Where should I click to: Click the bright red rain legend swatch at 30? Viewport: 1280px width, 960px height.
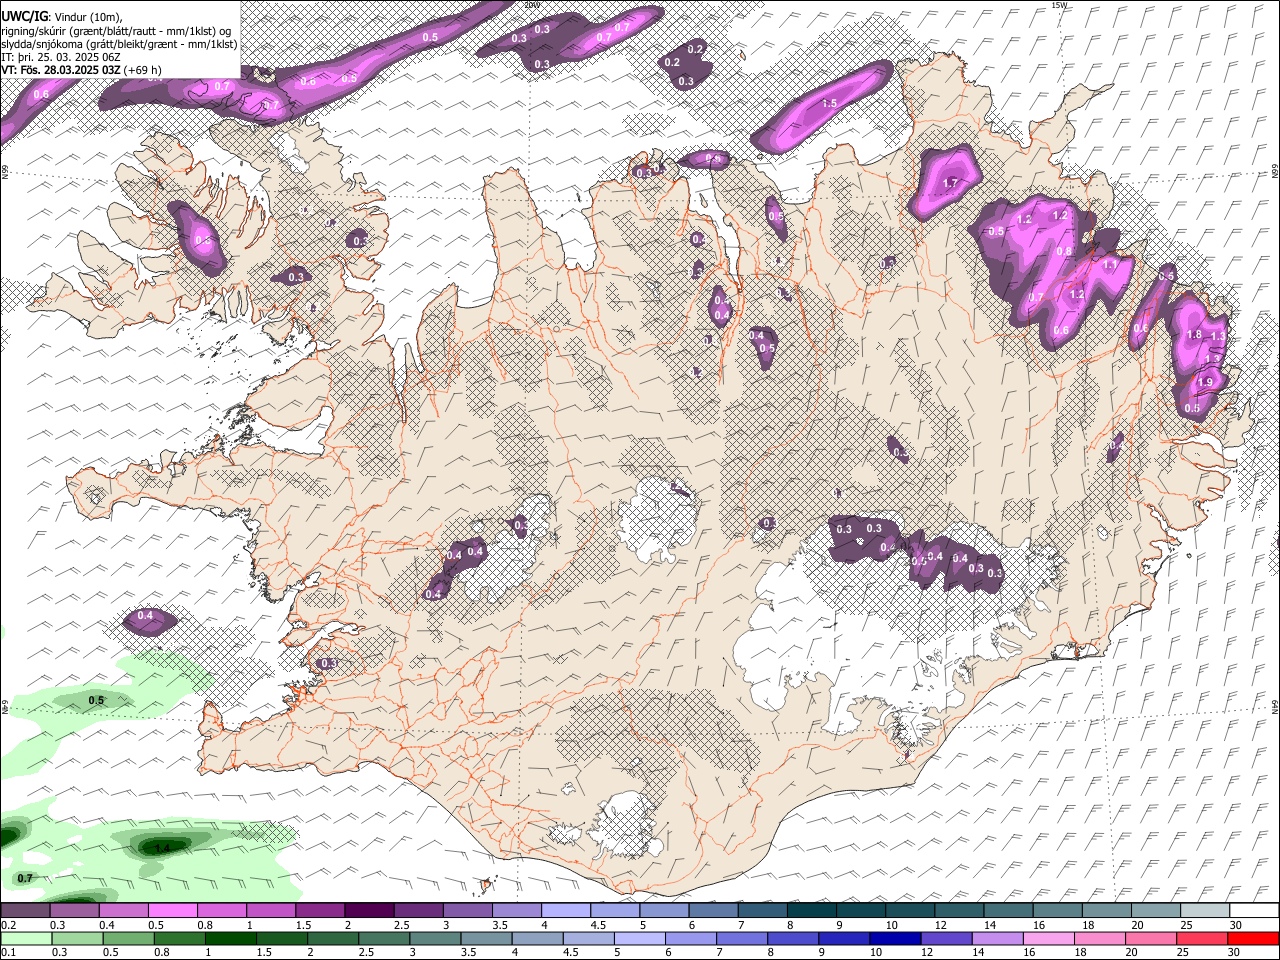[1253, 938]
